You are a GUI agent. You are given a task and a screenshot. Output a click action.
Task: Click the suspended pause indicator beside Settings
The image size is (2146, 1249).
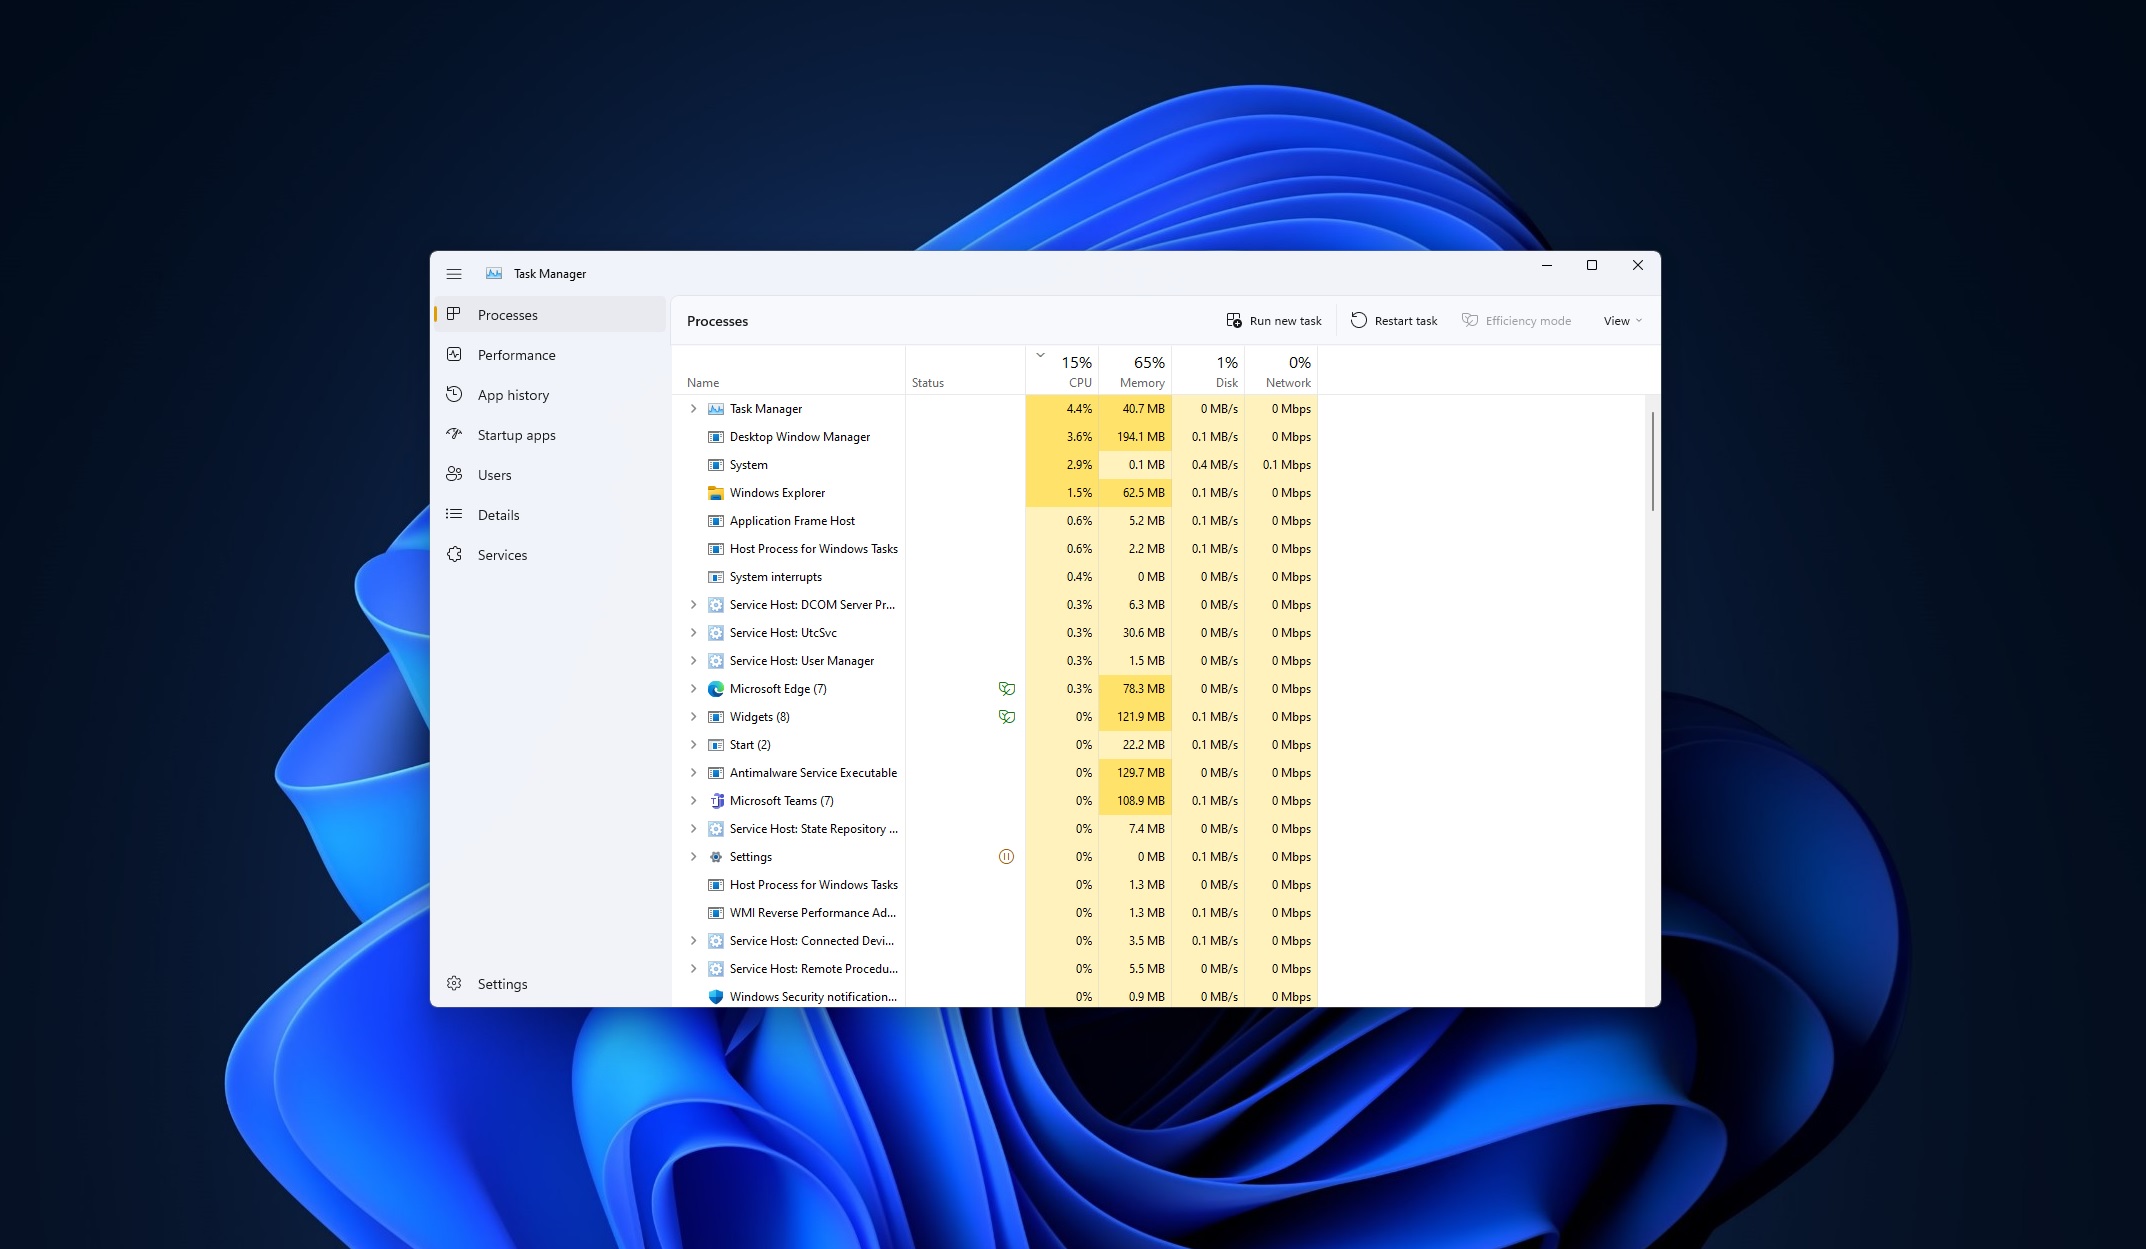(x=1006, y=856)
